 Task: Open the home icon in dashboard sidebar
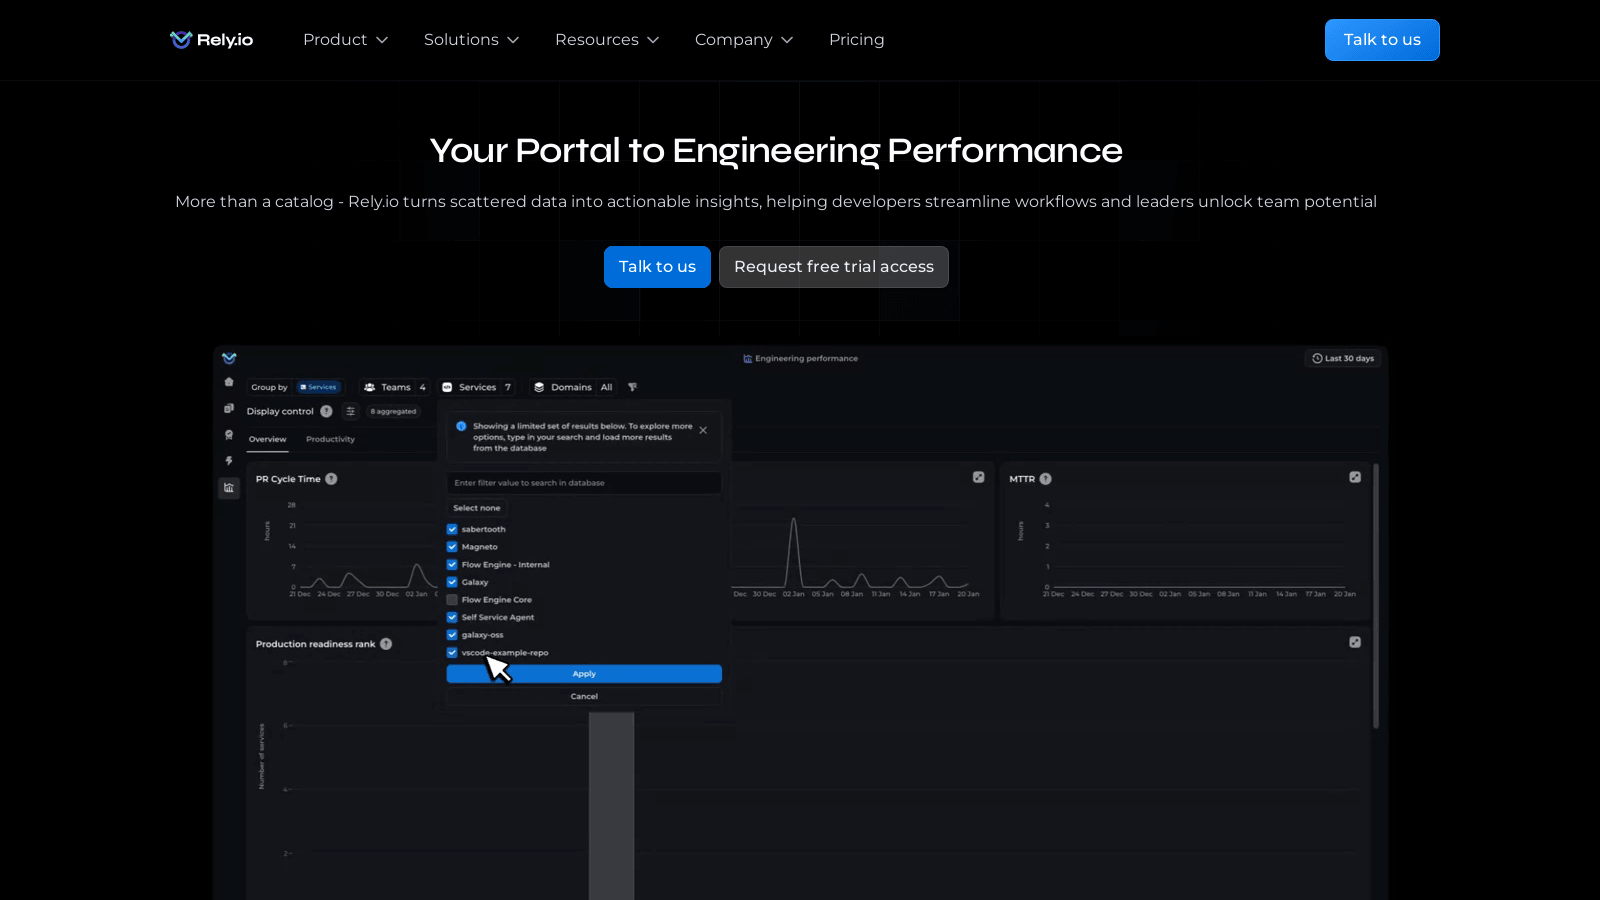[x=229, y=382]
